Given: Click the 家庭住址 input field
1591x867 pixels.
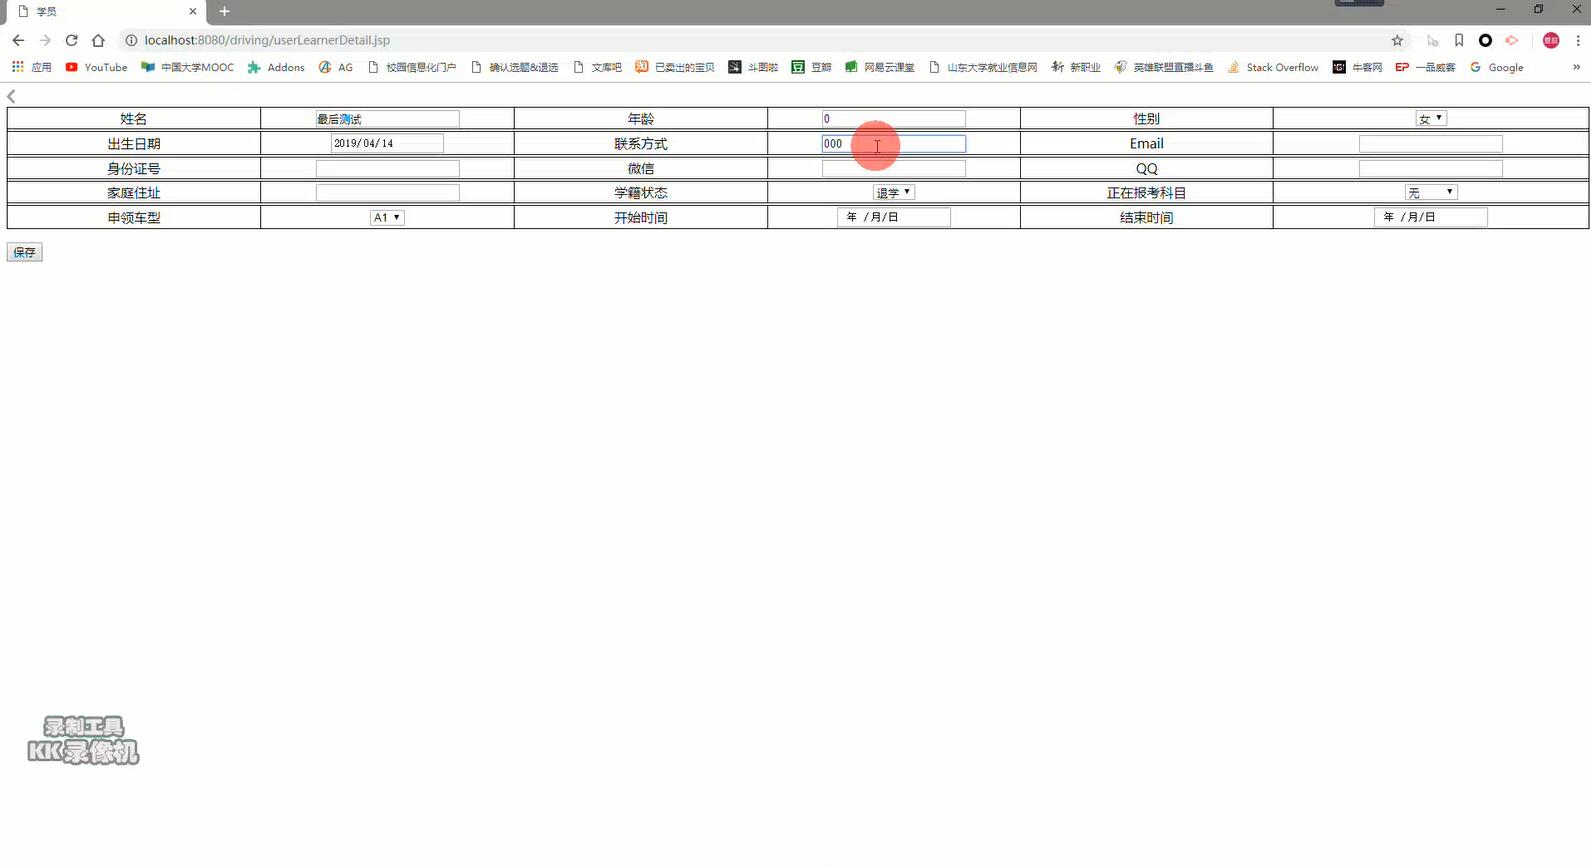Looking at the screenshot, I should tap(387, 193).
